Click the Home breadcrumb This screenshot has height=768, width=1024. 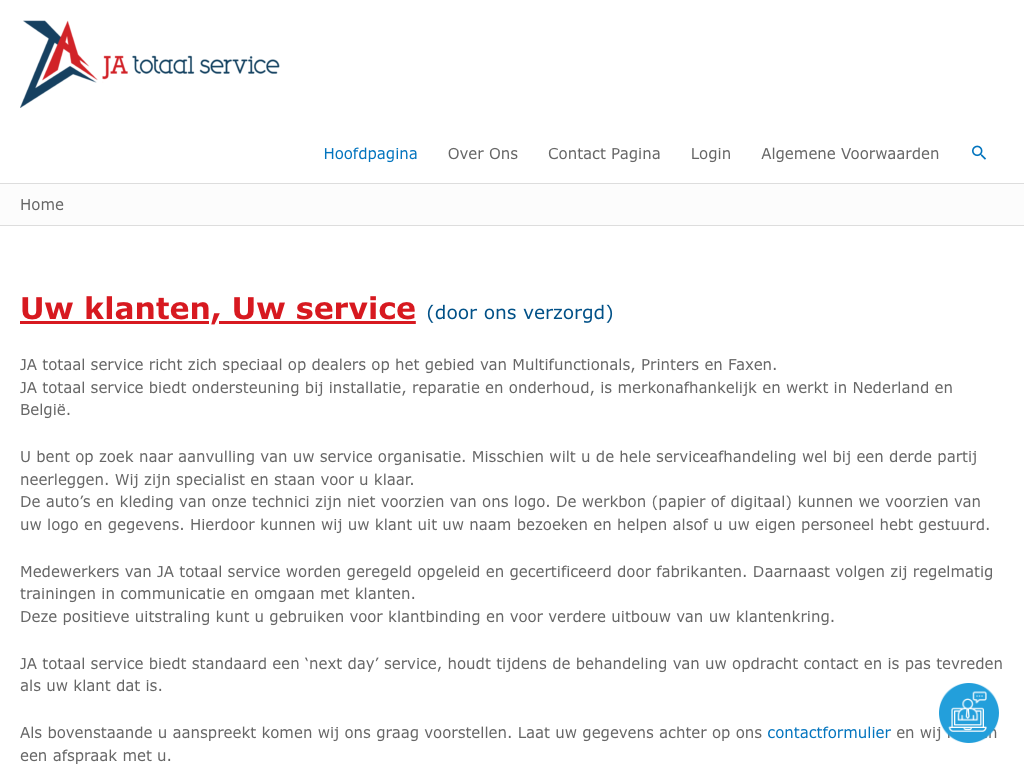42,205
